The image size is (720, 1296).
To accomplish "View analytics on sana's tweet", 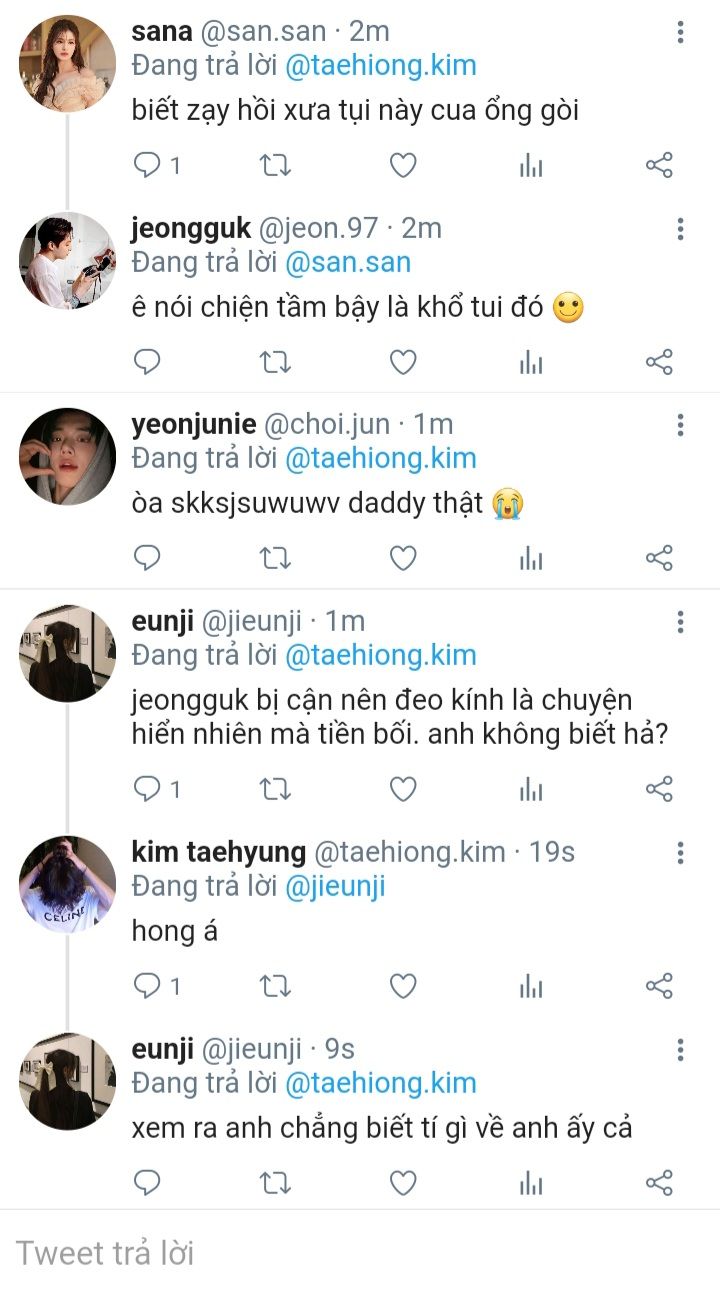I will click(531, 166).
